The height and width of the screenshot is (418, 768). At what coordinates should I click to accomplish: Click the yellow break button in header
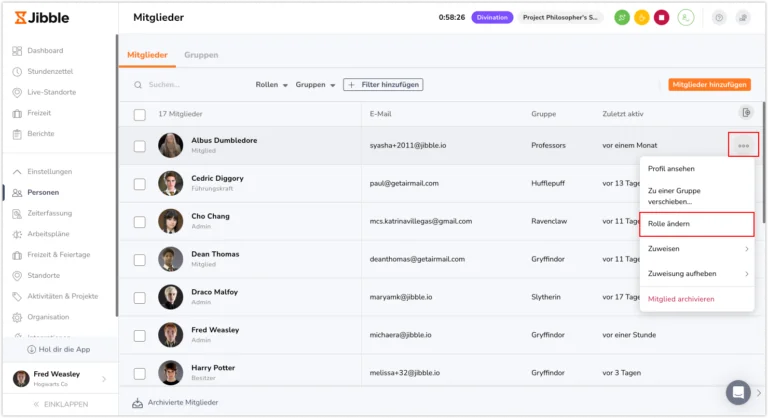pos(642,18)
